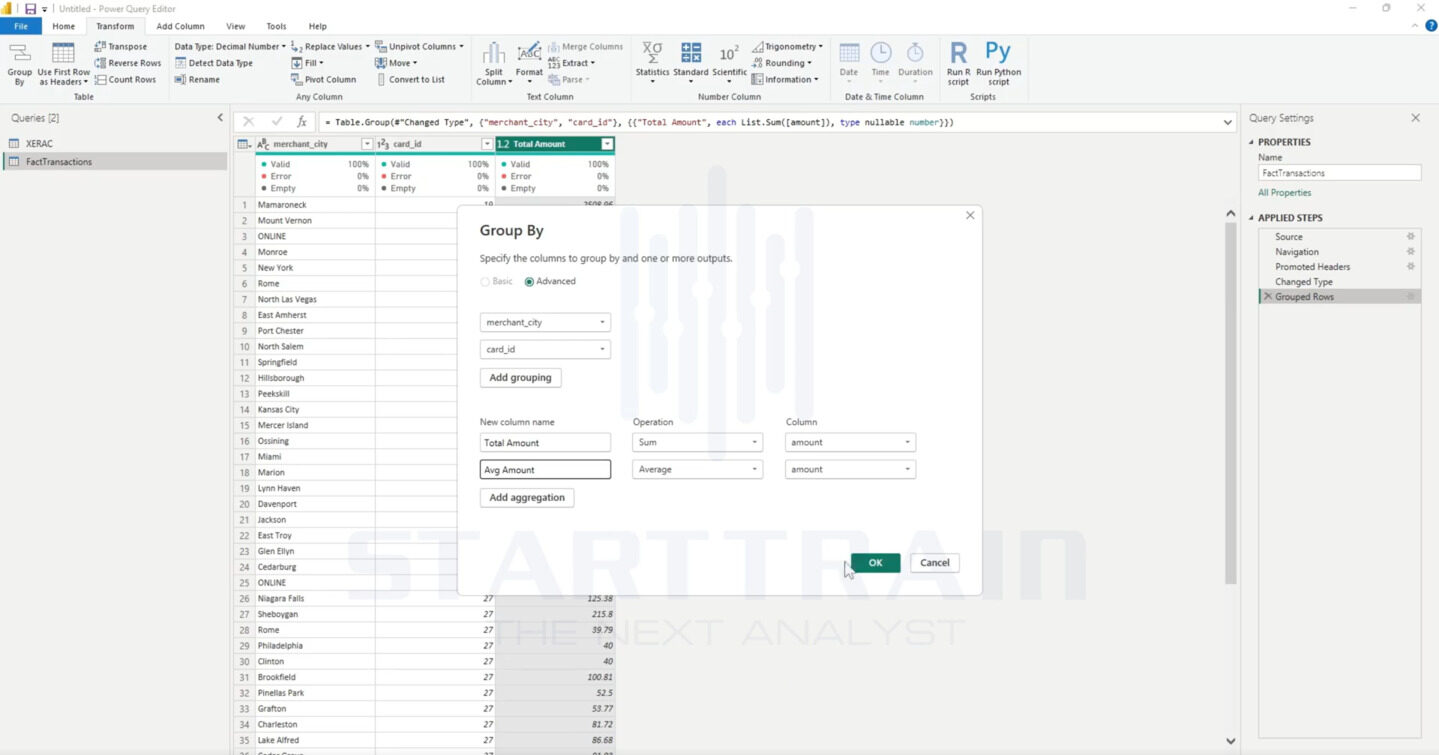Open the All Properties link
The image size is (1439, 755).
(x=1285, y=193)
